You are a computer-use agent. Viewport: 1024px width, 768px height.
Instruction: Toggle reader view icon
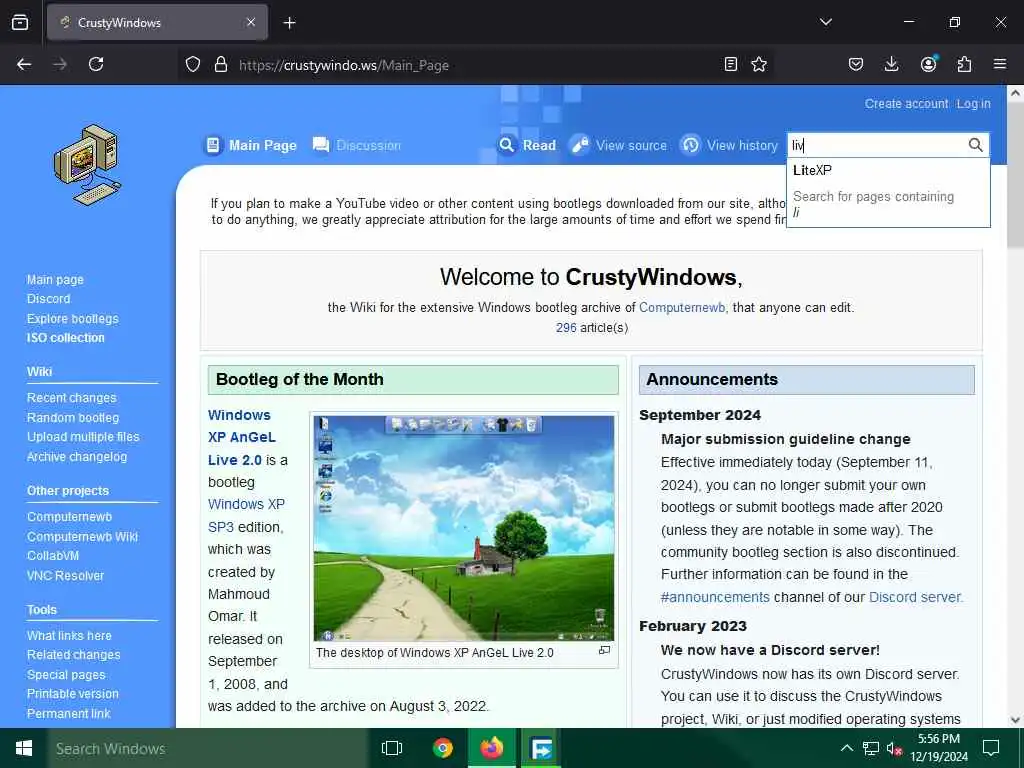tap(731, 64)
